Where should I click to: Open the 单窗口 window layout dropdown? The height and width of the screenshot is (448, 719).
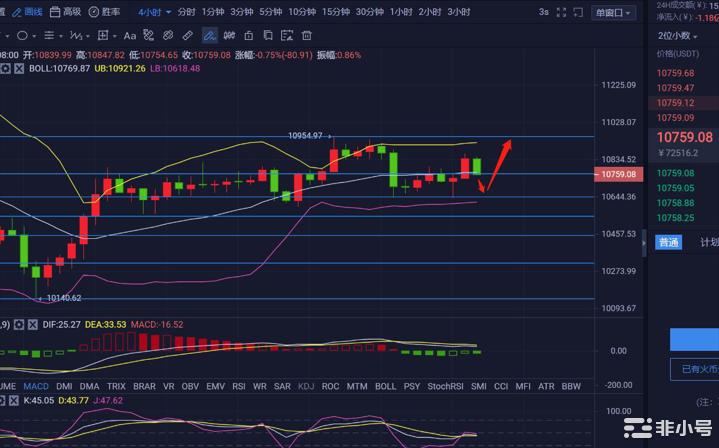(613, 13)
